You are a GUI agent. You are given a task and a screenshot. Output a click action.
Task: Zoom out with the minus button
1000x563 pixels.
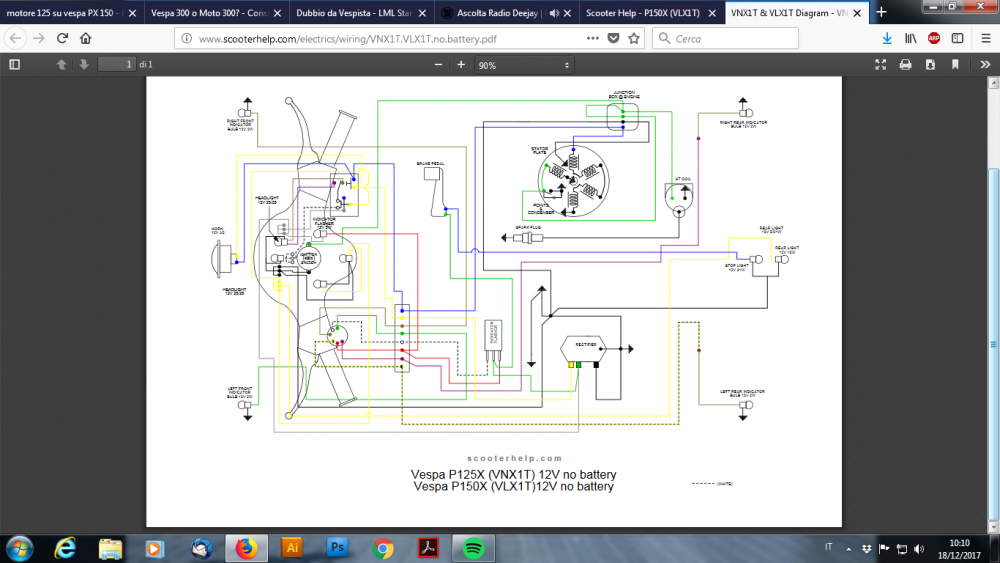pyautogui.click(x=438, y=64)
